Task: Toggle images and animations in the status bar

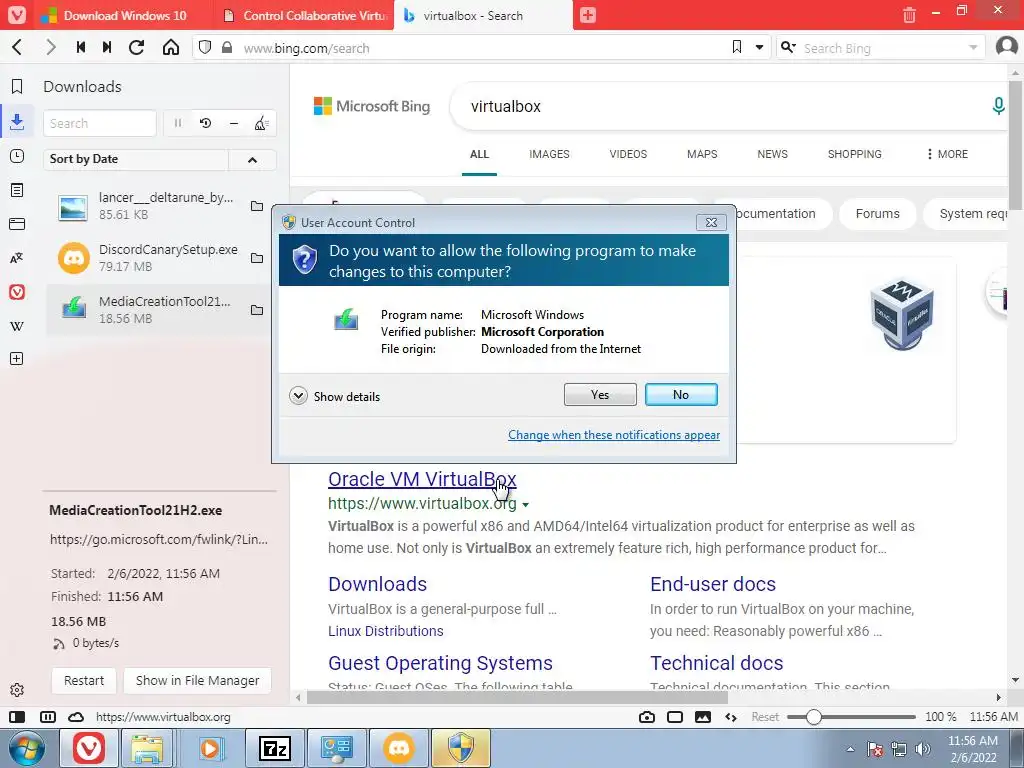Action: (703, 717)
